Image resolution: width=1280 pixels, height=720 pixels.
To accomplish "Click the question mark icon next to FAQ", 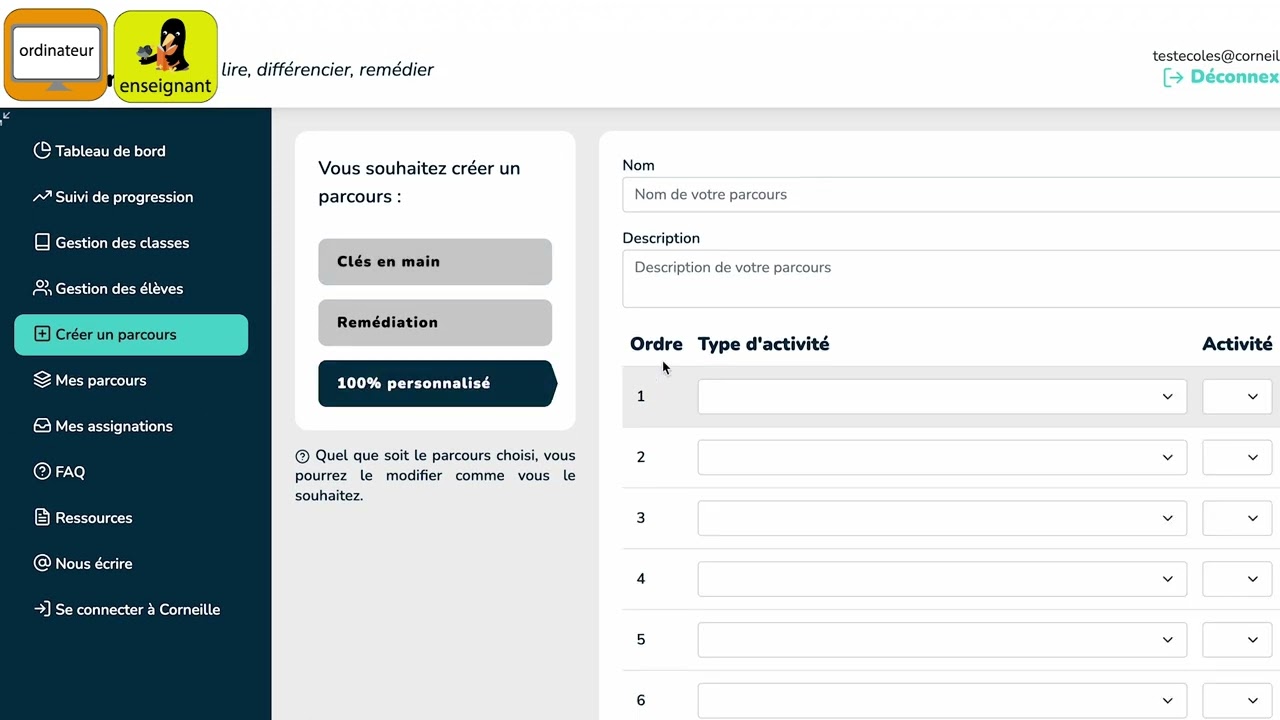I will [42, 472].
